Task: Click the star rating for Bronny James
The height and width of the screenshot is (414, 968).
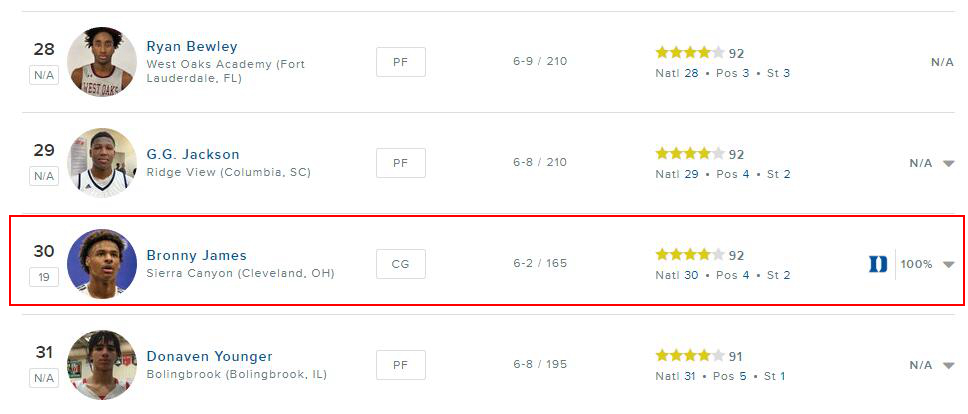Action: tap(690, 255)
